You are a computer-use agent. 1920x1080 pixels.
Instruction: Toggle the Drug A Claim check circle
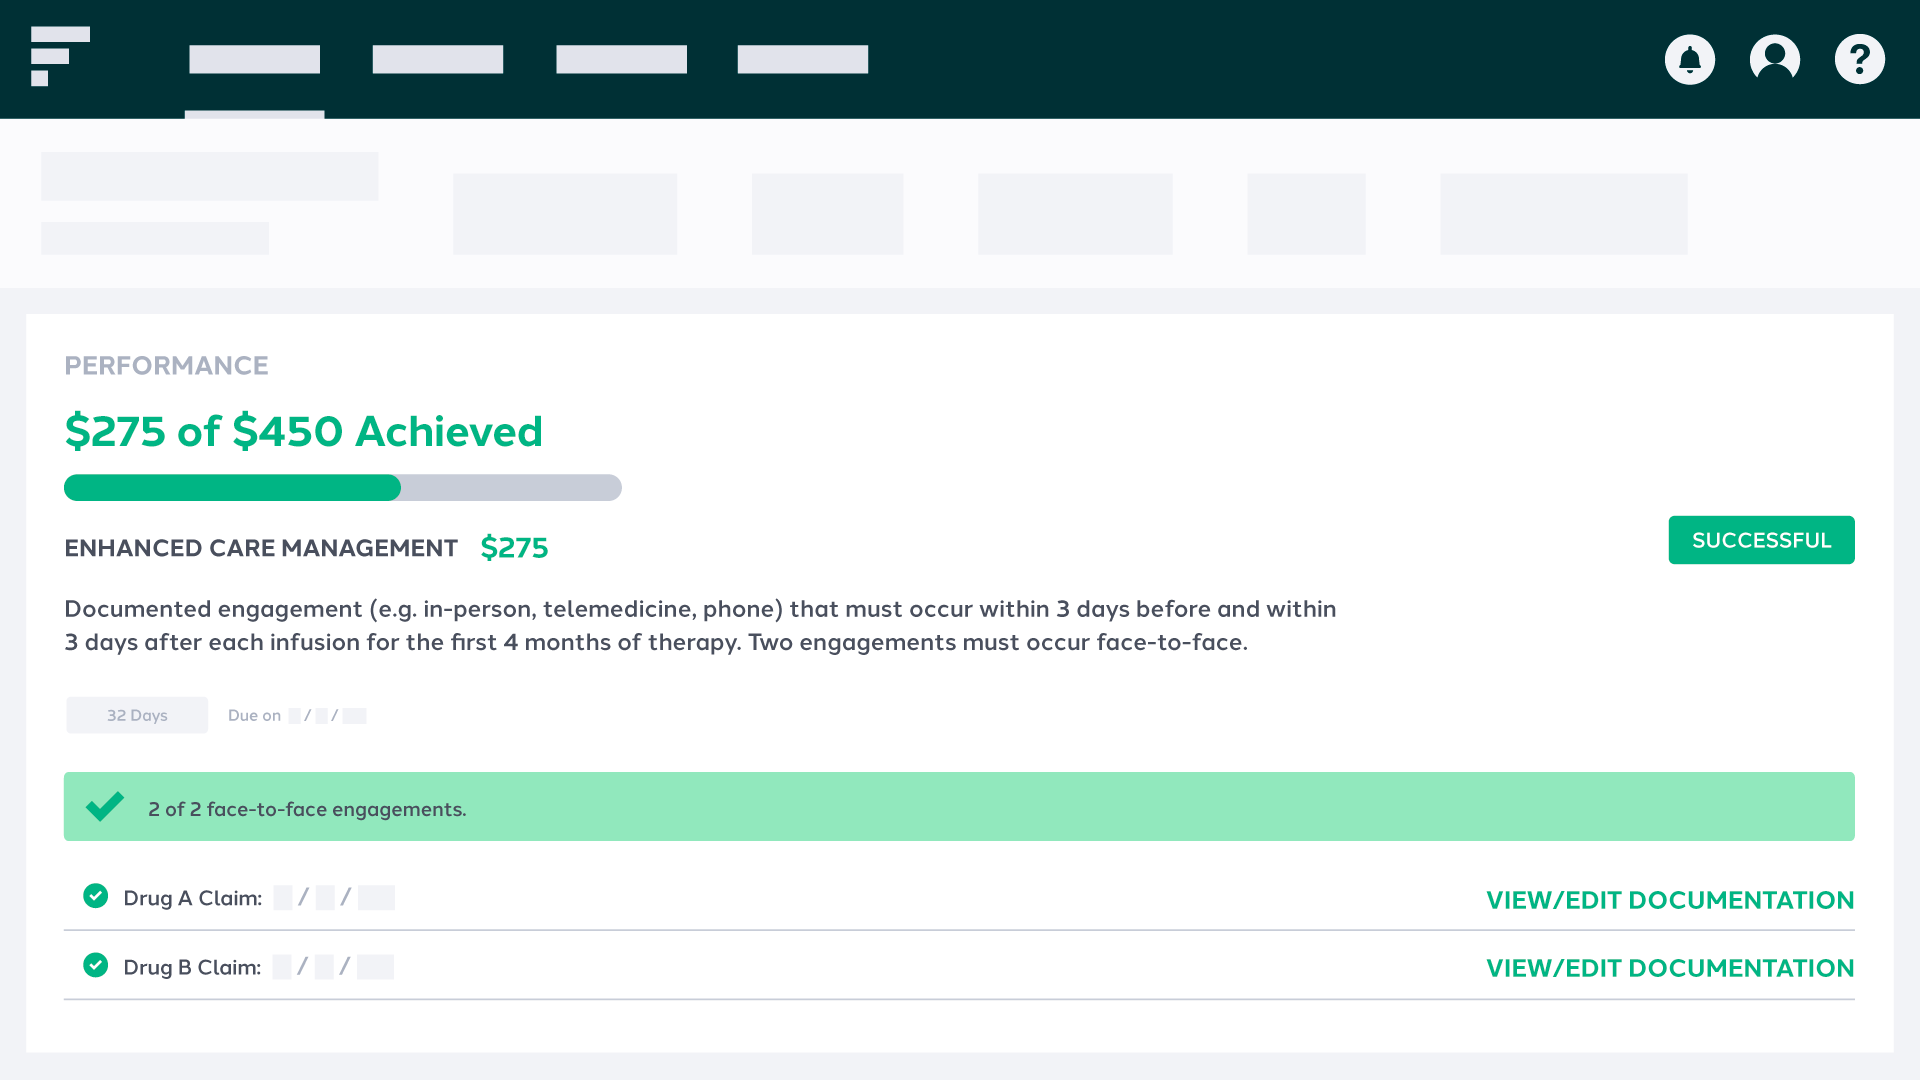[96, 896]
